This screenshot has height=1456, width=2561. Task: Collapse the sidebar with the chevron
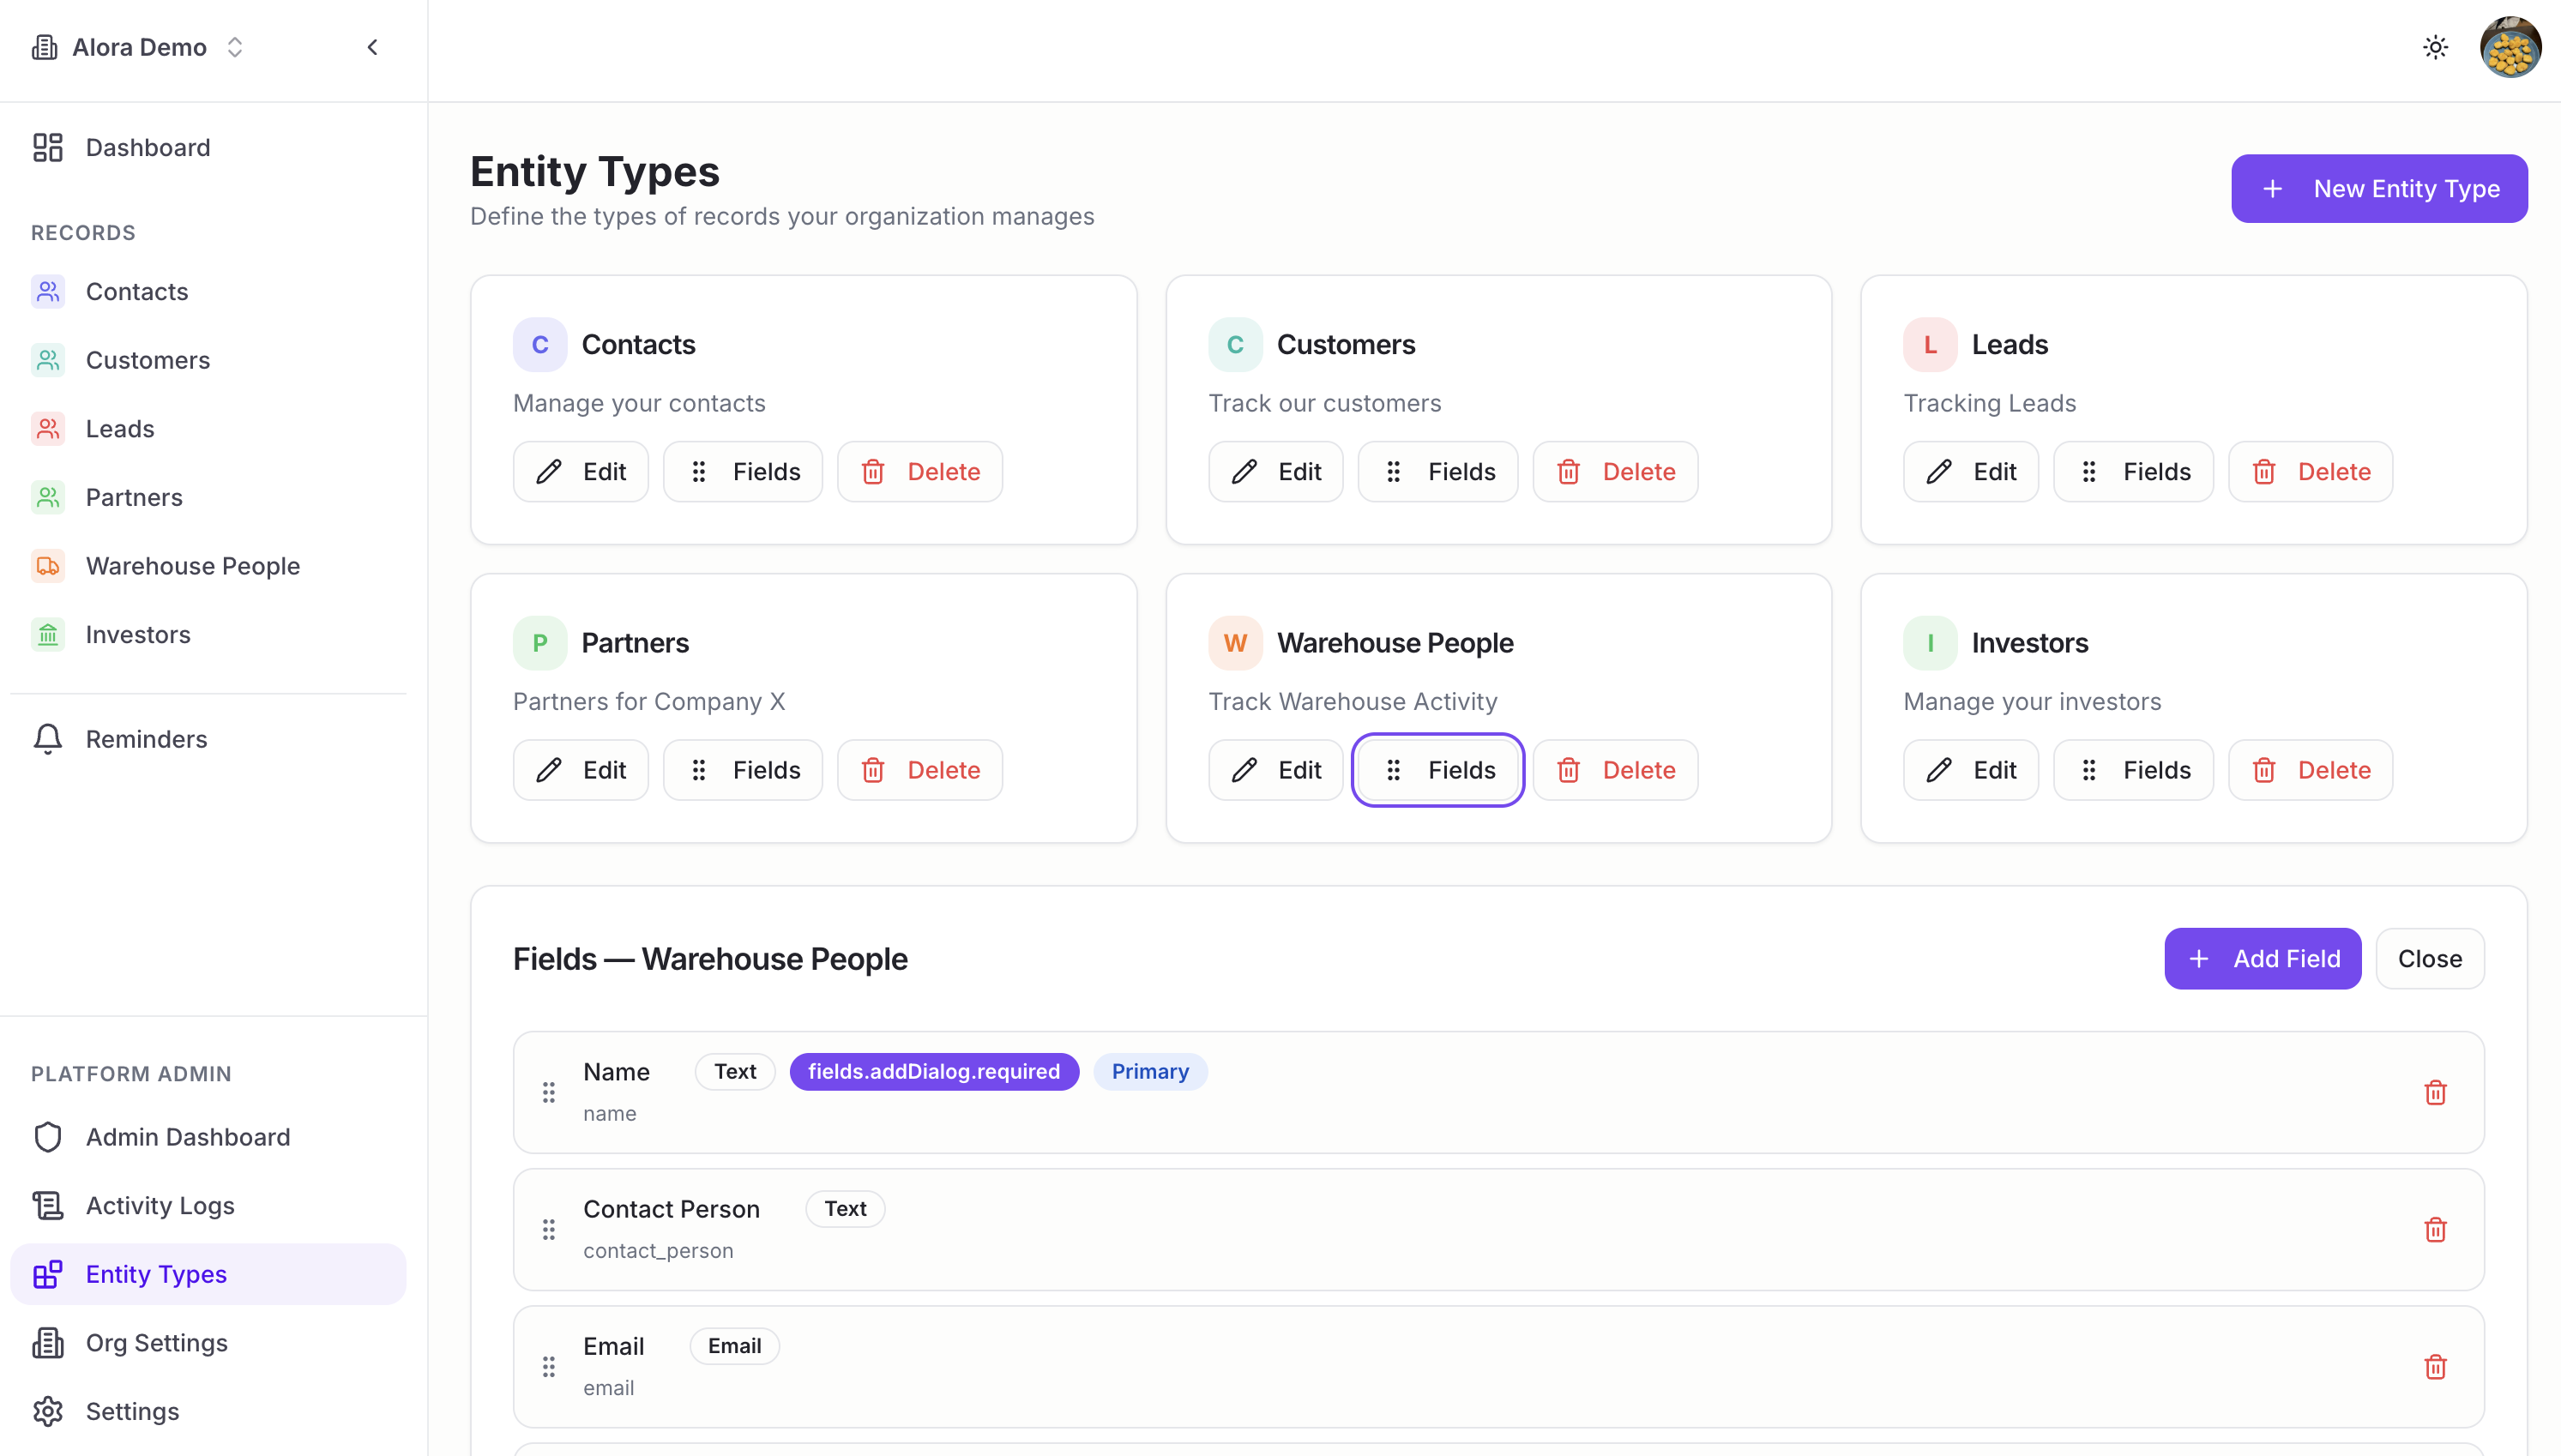click(372, 47)
